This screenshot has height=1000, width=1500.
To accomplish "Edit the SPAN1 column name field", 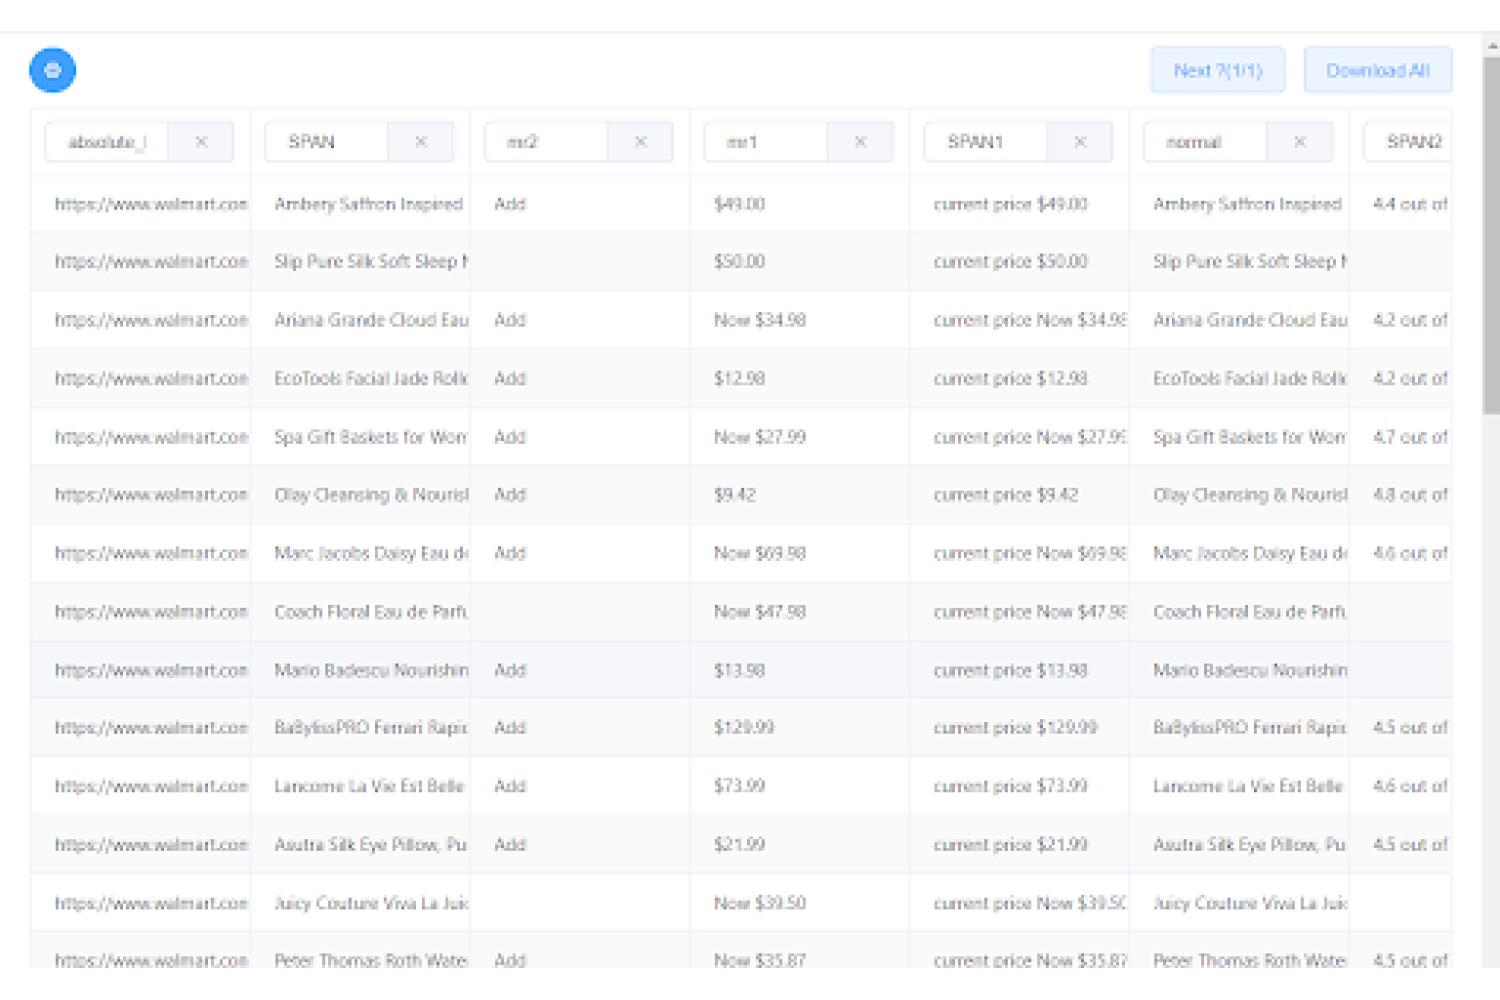I will pyautogui.click(x=986, y=142).
